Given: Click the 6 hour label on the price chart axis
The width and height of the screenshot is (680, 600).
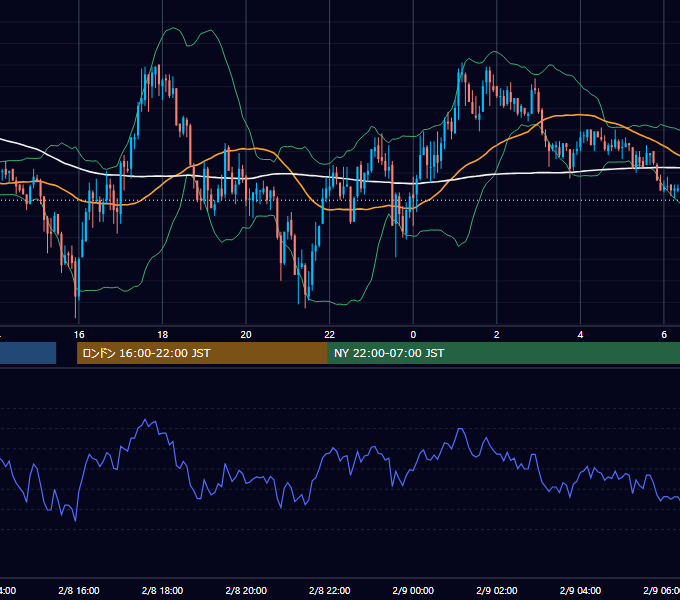Looking at the screenshot, I should pos(664,335).
